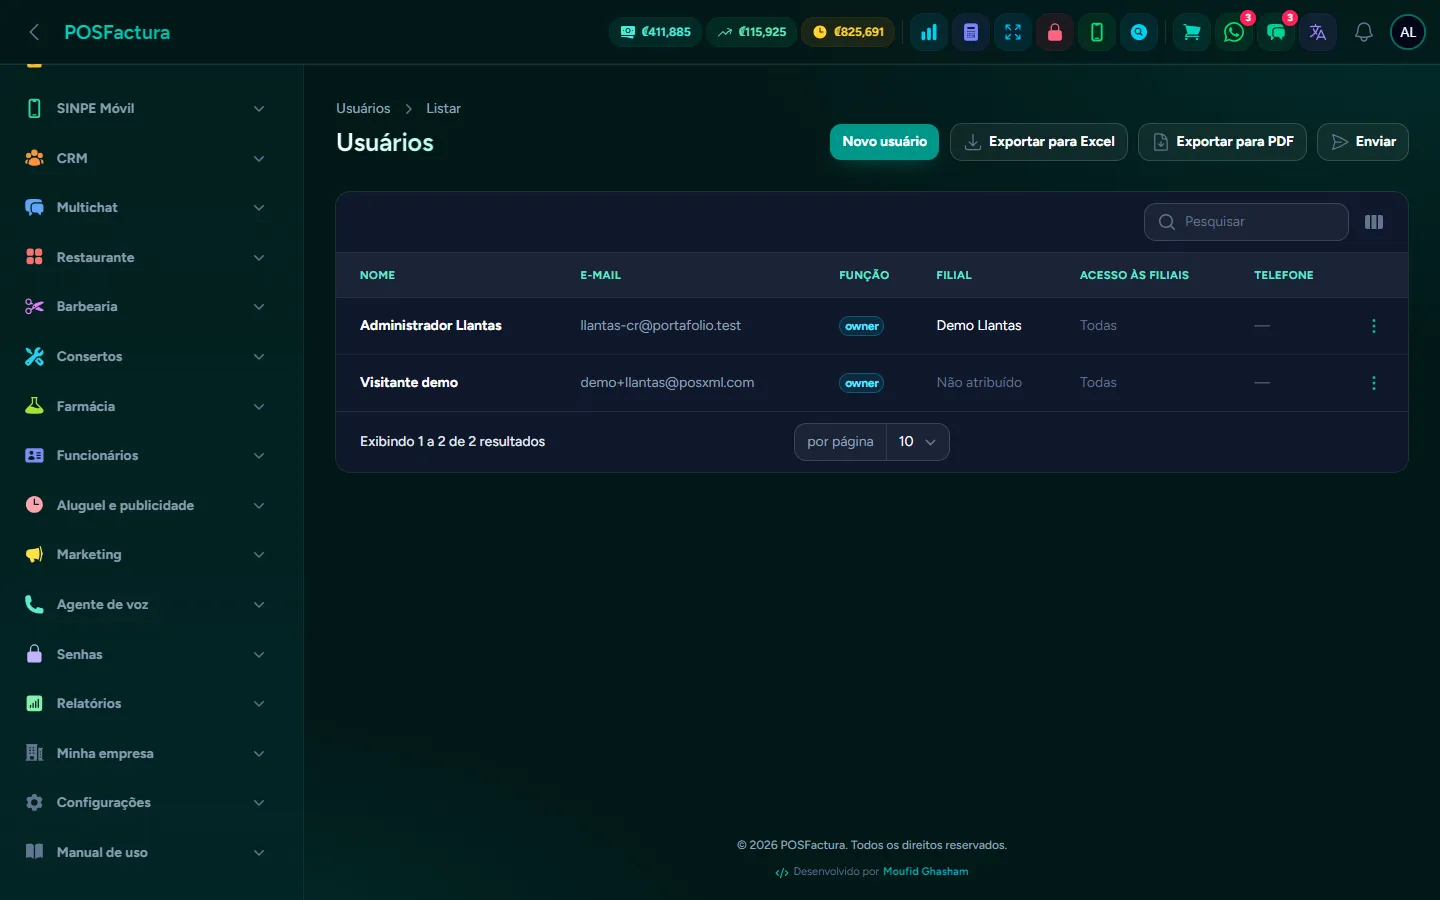Expand the Farmácia sidebar section
The height and width of the screenshot is (900, 1440).
(x=146, y=406)
